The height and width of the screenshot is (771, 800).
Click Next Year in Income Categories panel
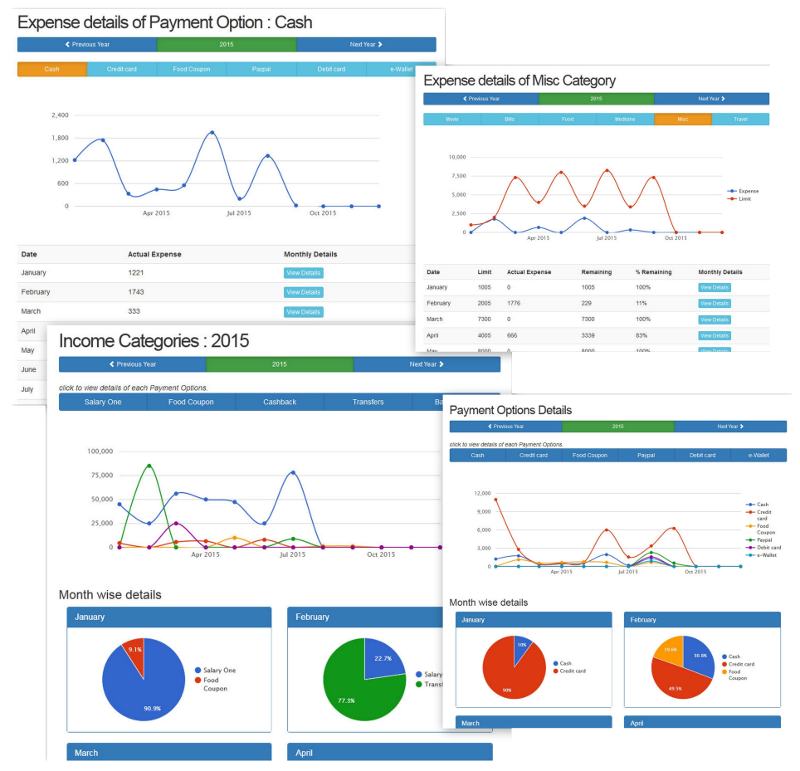[x=427, y=364]
